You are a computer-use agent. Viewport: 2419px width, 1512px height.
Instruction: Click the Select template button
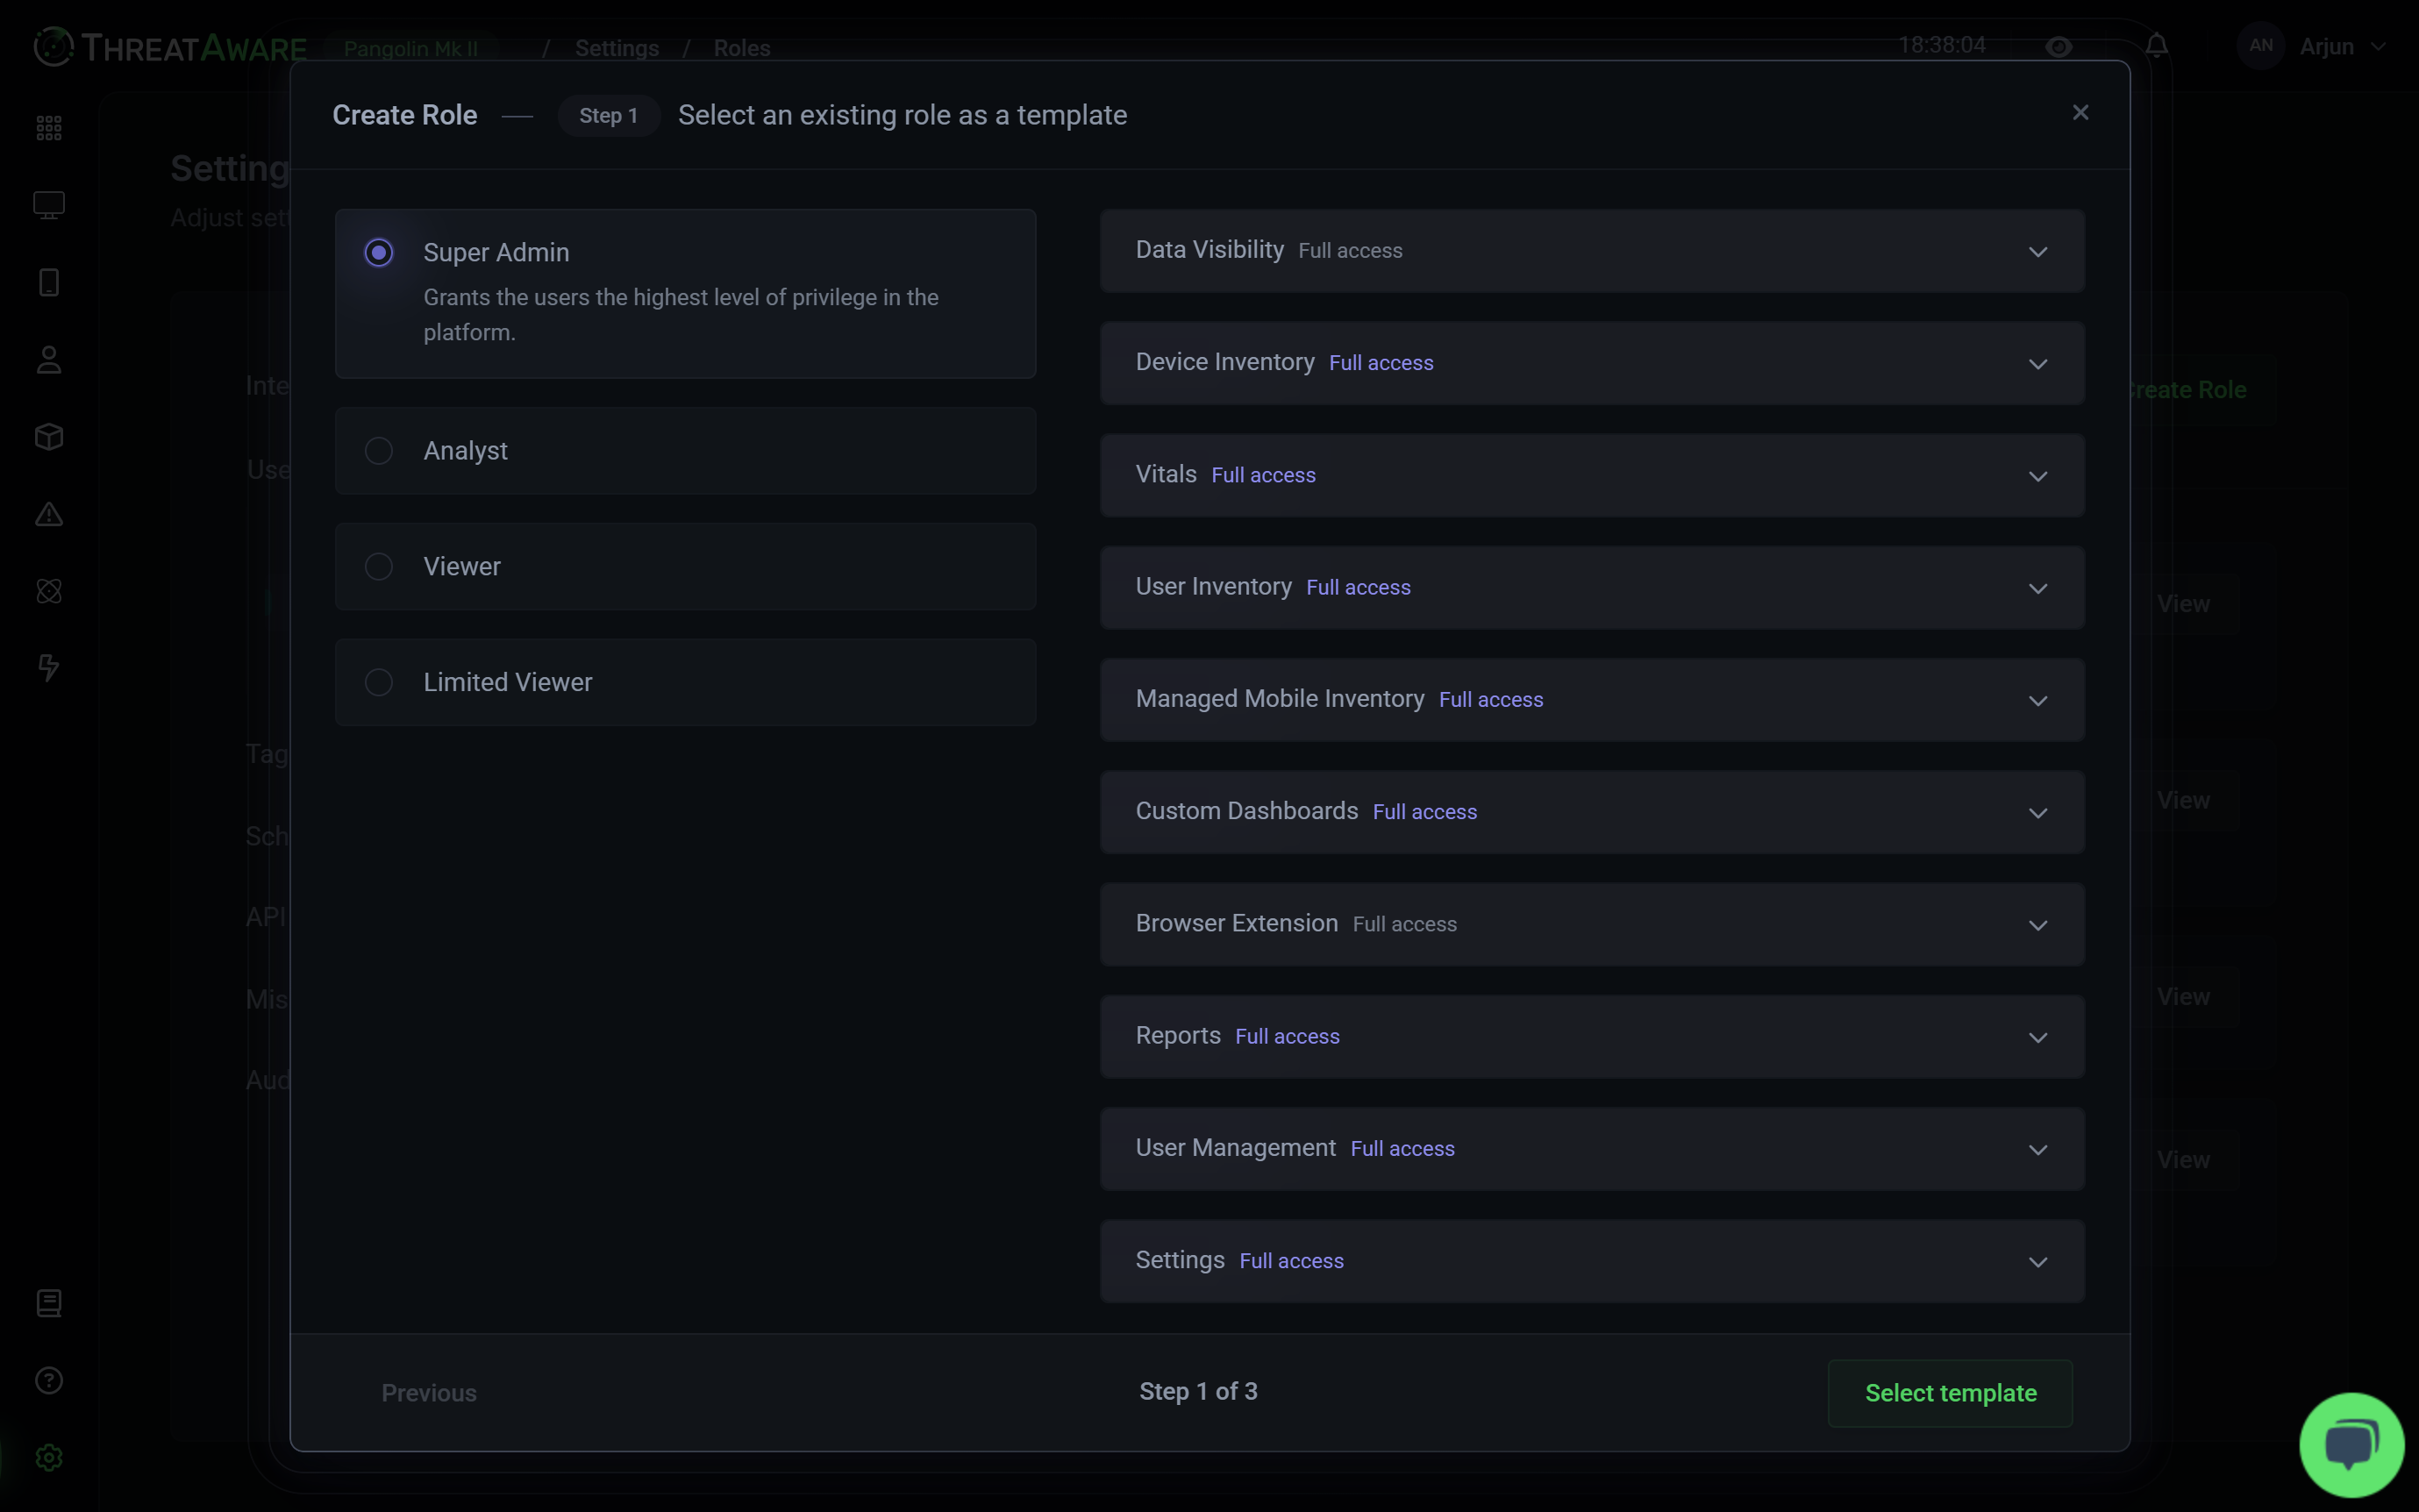point(1949,1393)
